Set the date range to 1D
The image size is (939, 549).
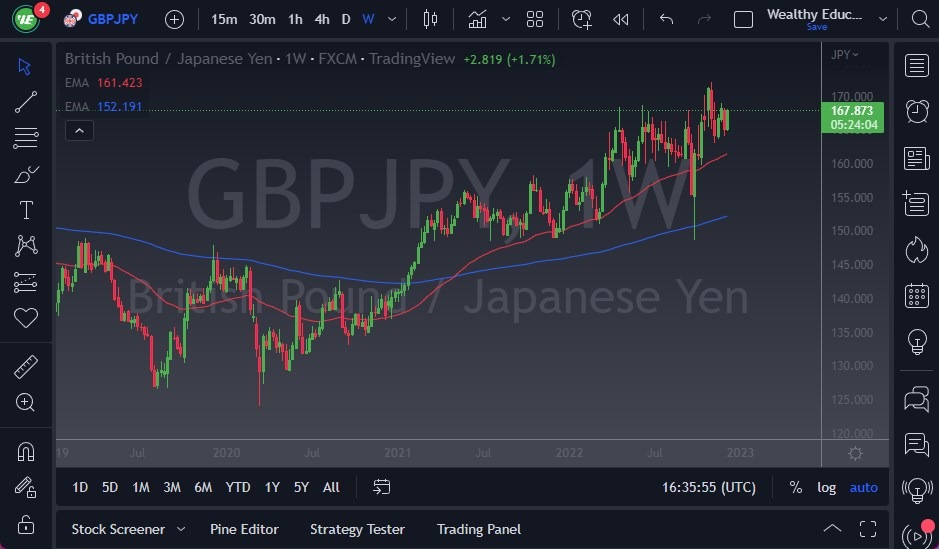point(80,487)
